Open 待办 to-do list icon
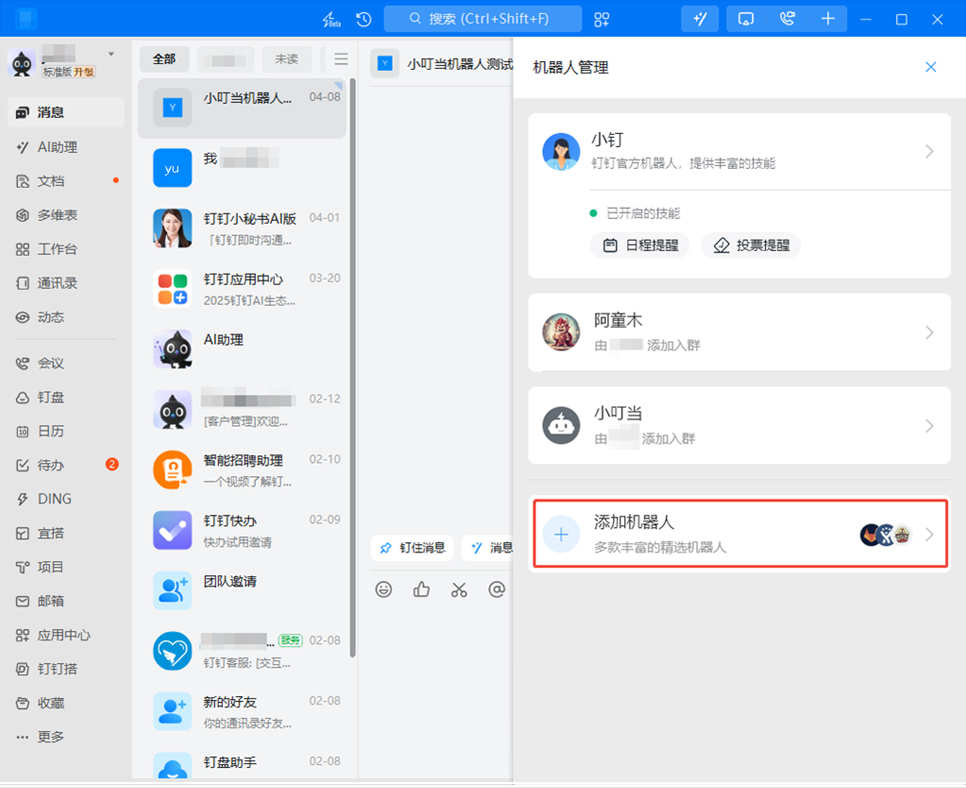This screenshot has height=788, width=966. pyautogui.click(x=23, y=465)
